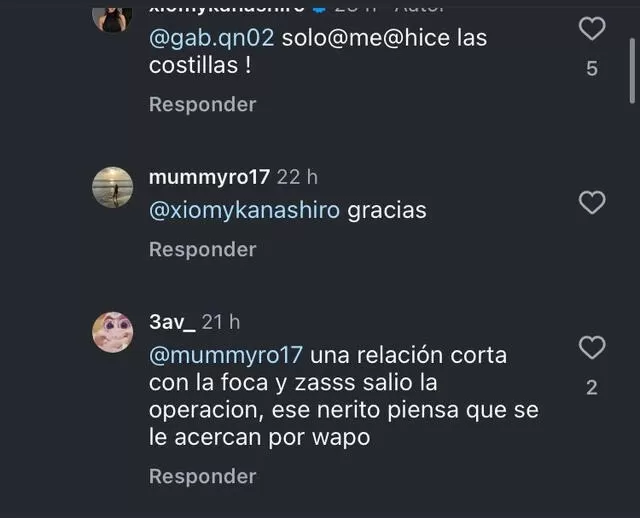The height and width of the screenshot is (518, 640).
Task: Open the @xiomykanashiro mention link
Action: pyautogui.click(x=244, y=211)
